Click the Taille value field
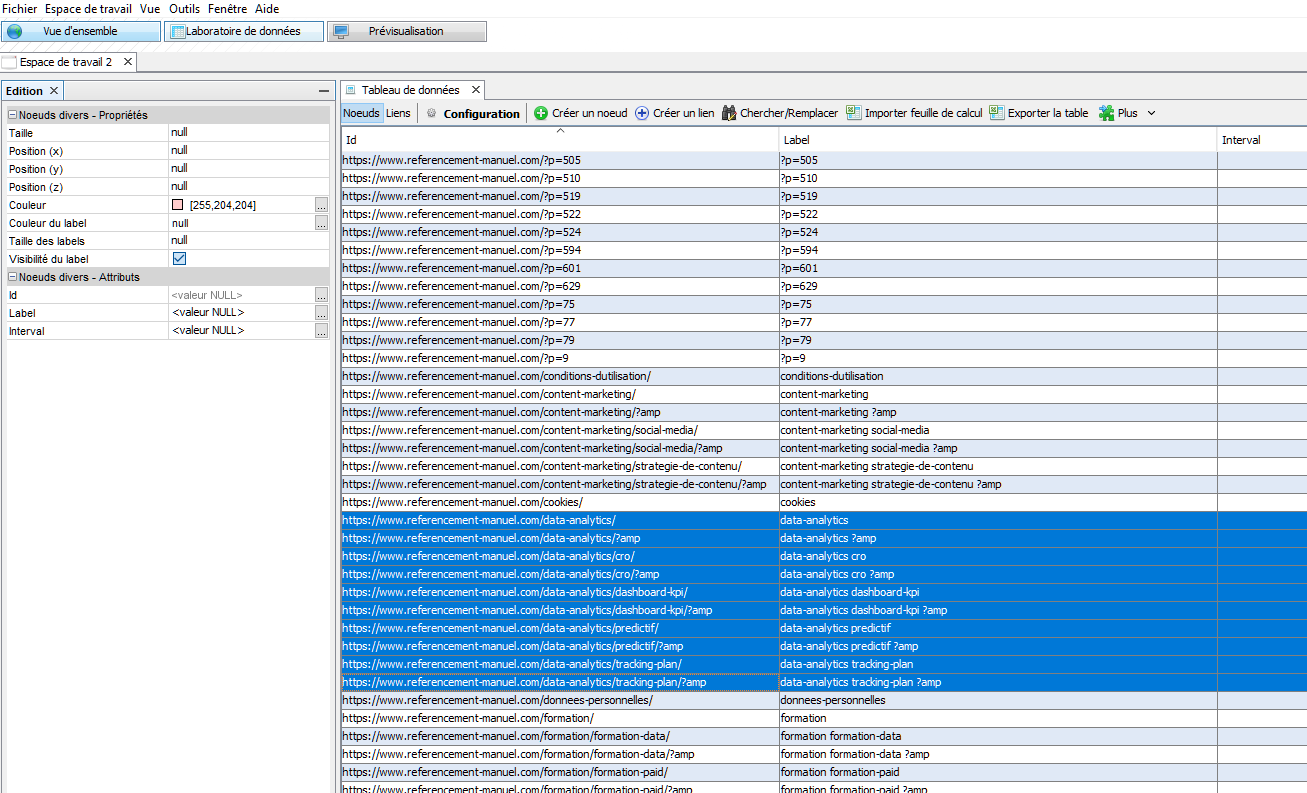Screen dimensions: 1307x793 click(248, 133)
